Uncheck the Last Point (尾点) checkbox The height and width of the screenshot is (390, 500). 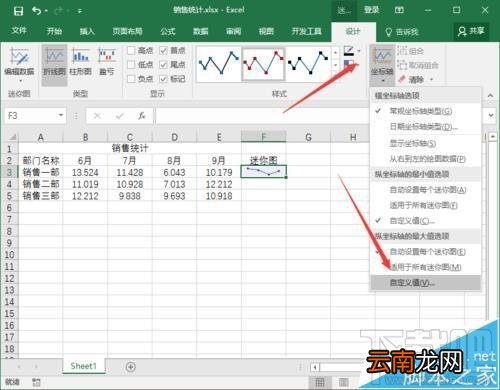click(x=163, y=65)
